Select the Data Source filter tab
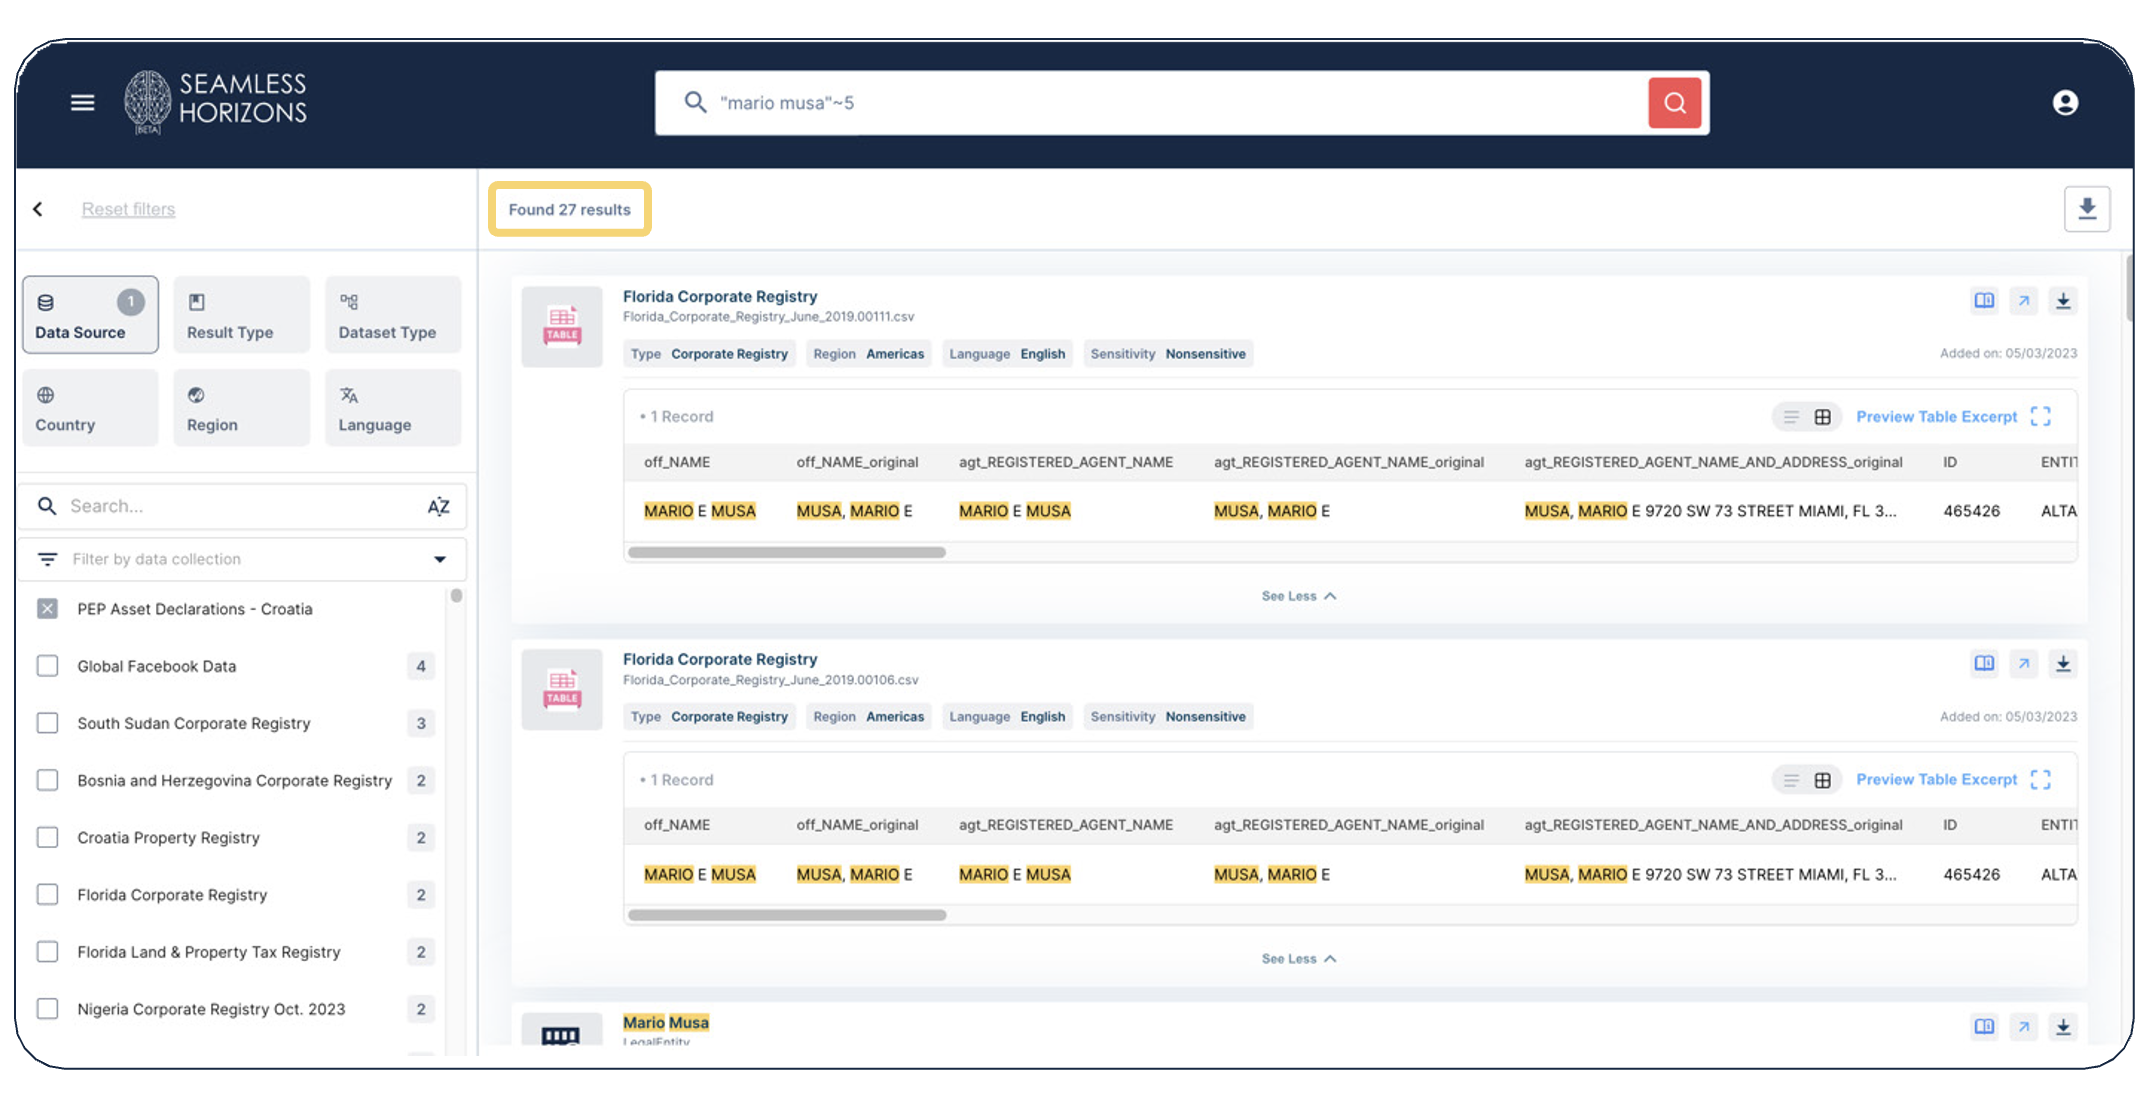 pos(90,315)
